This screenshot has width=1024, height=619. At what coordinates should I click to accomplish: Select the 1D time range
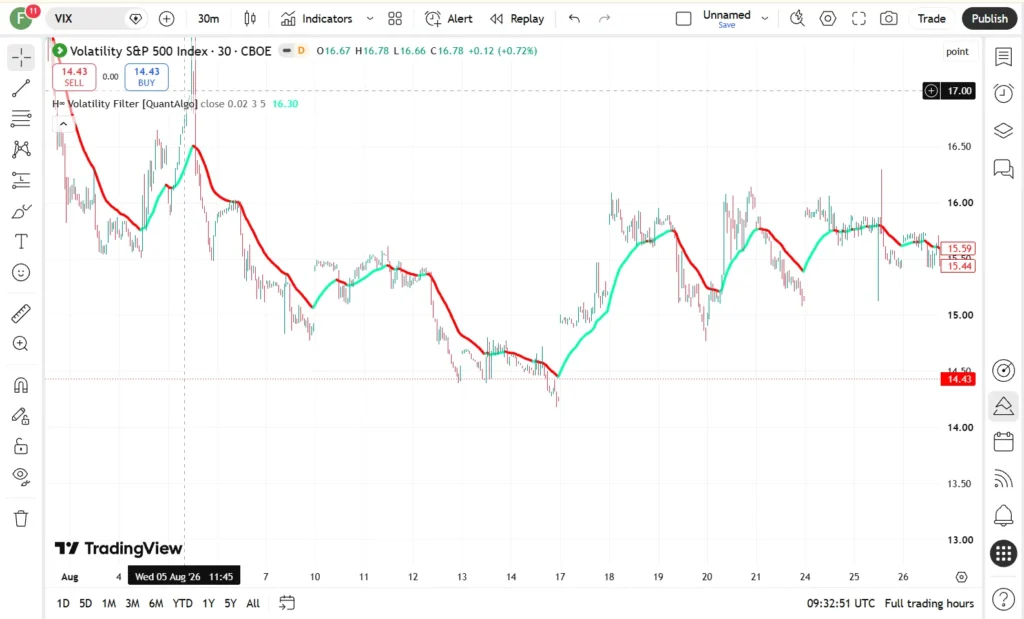pos(63,603)
